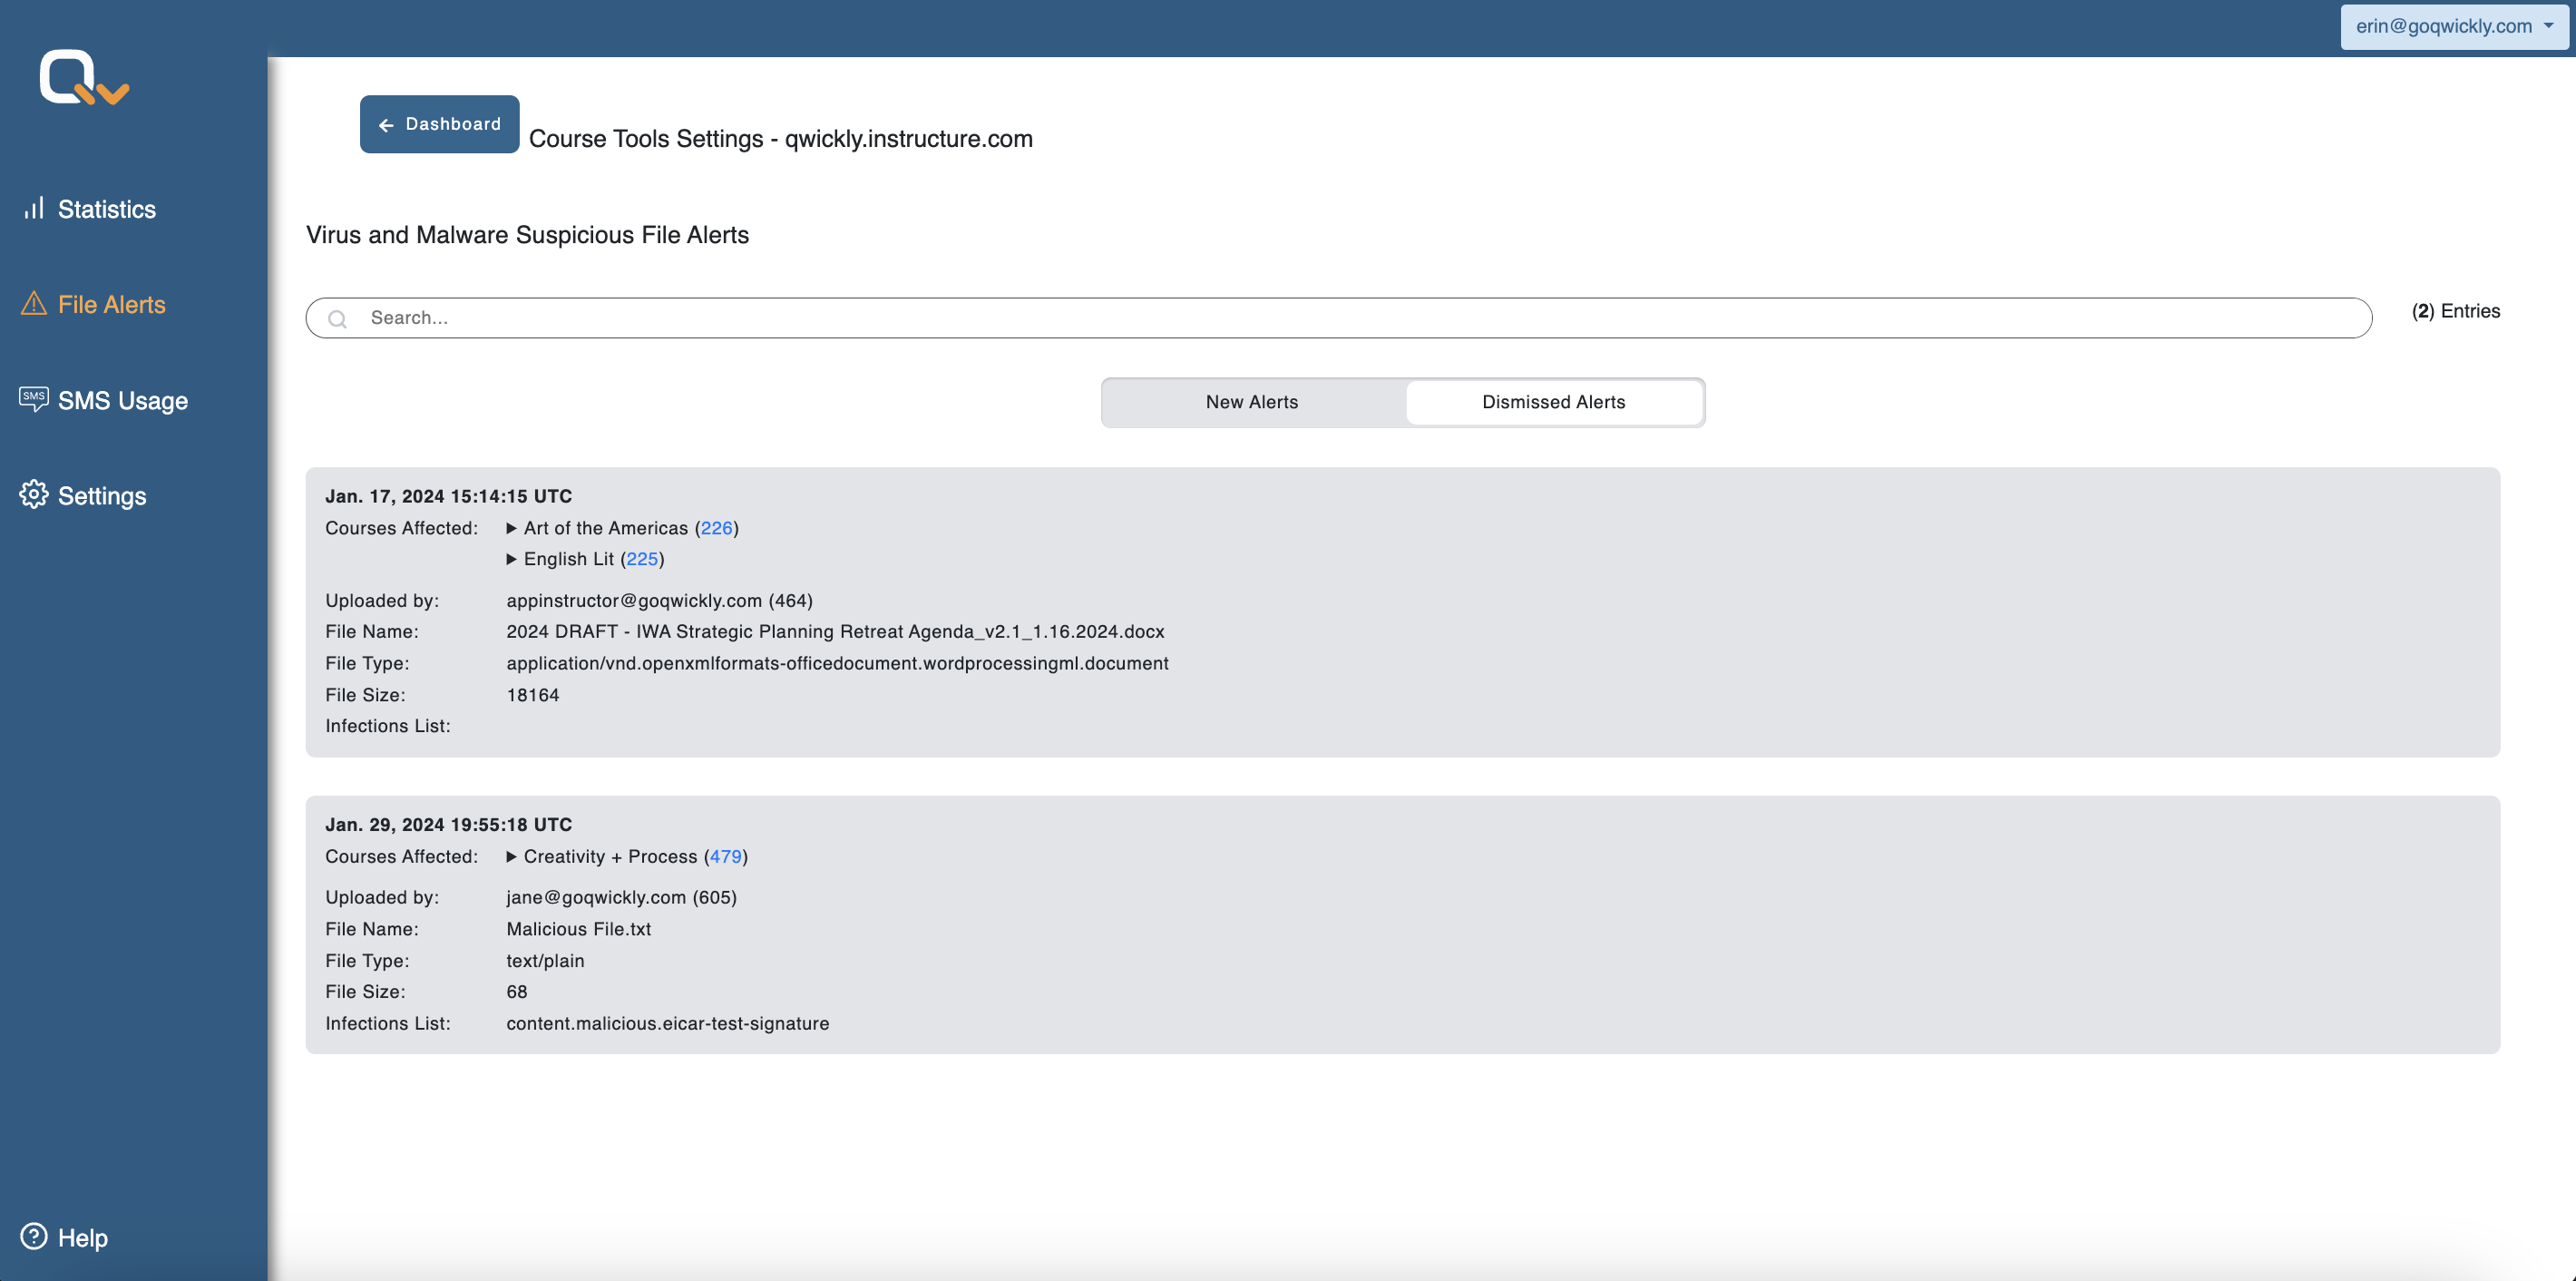Image resolution: width=2576 pixels, height=1281 pixels.
Task: Click the Qwickly logo icon
Action: 84,77
